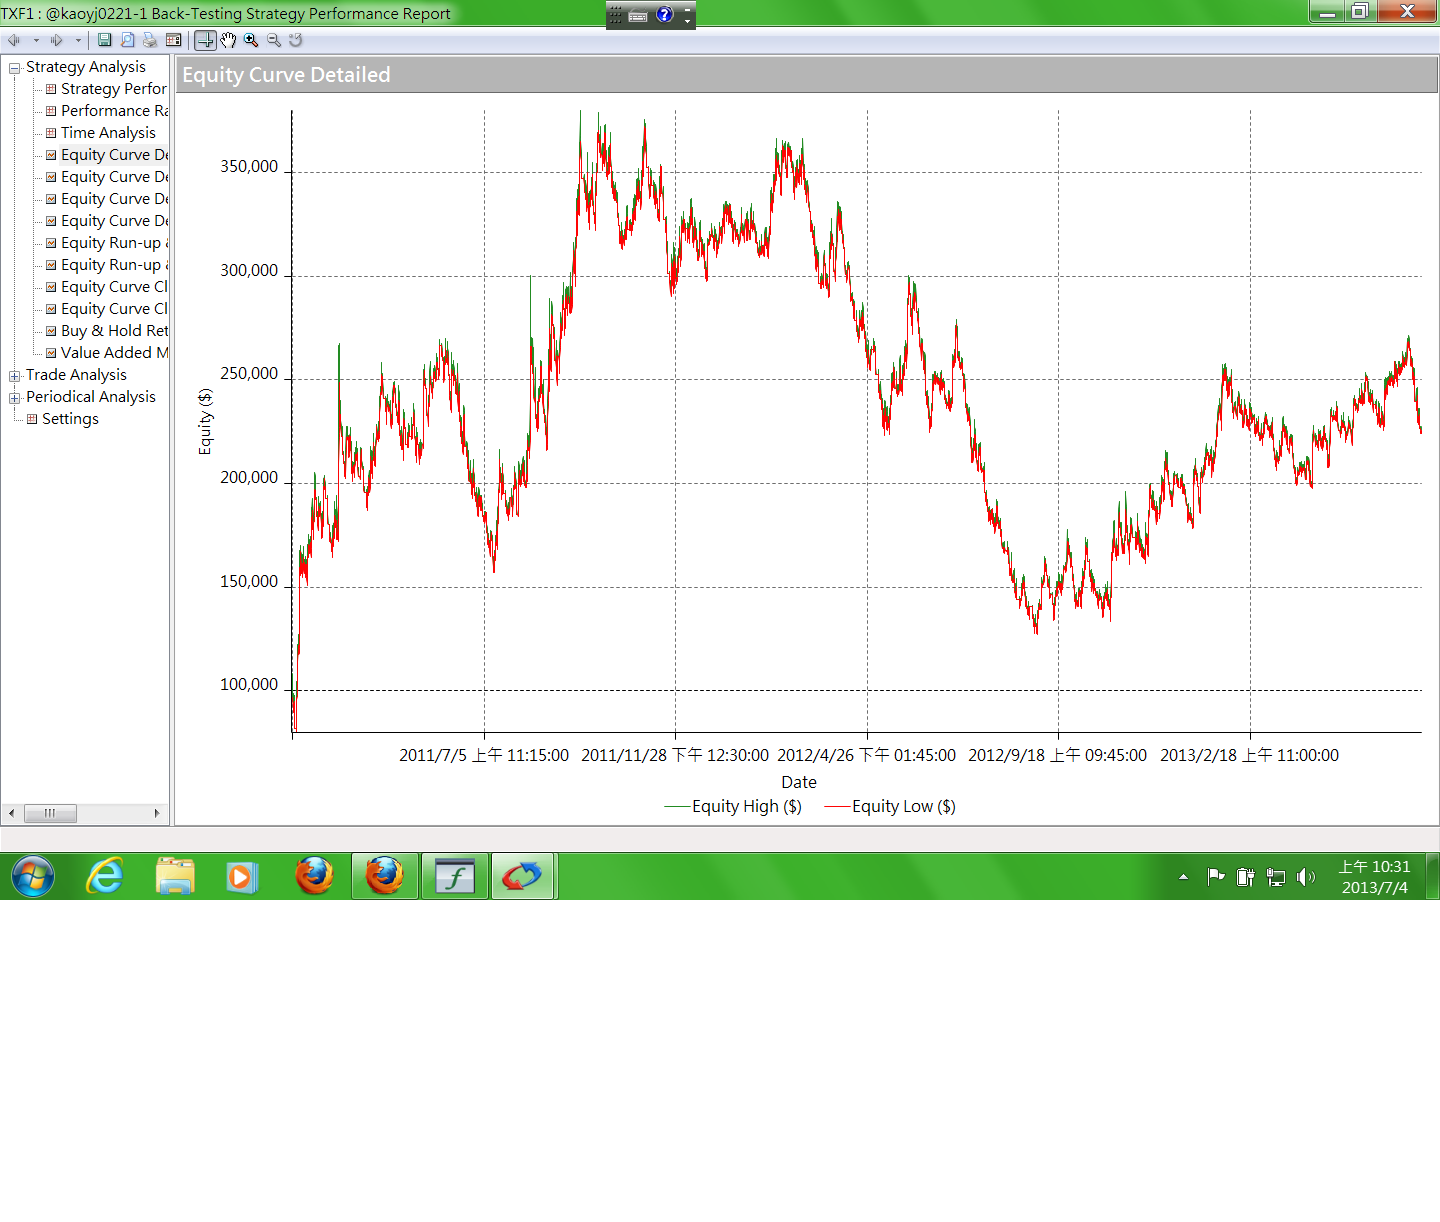Click the network tray icon

pos(1276,877)
